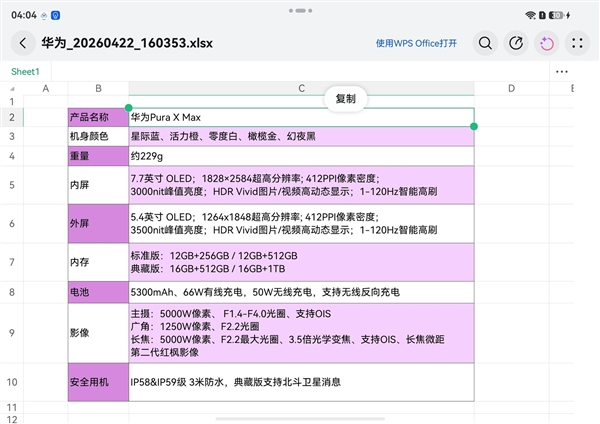600x424 pixels.
Task: Select column header A
Action: tap(45, 89)
